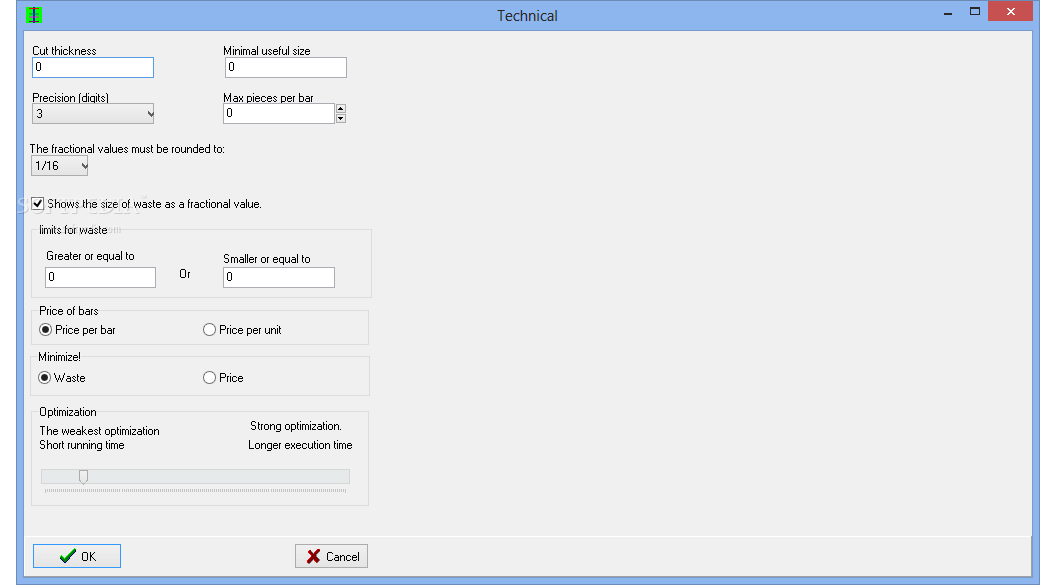Click the Cancel button
This screenshot has width=1040, height=585.
[x=332, y=556]
